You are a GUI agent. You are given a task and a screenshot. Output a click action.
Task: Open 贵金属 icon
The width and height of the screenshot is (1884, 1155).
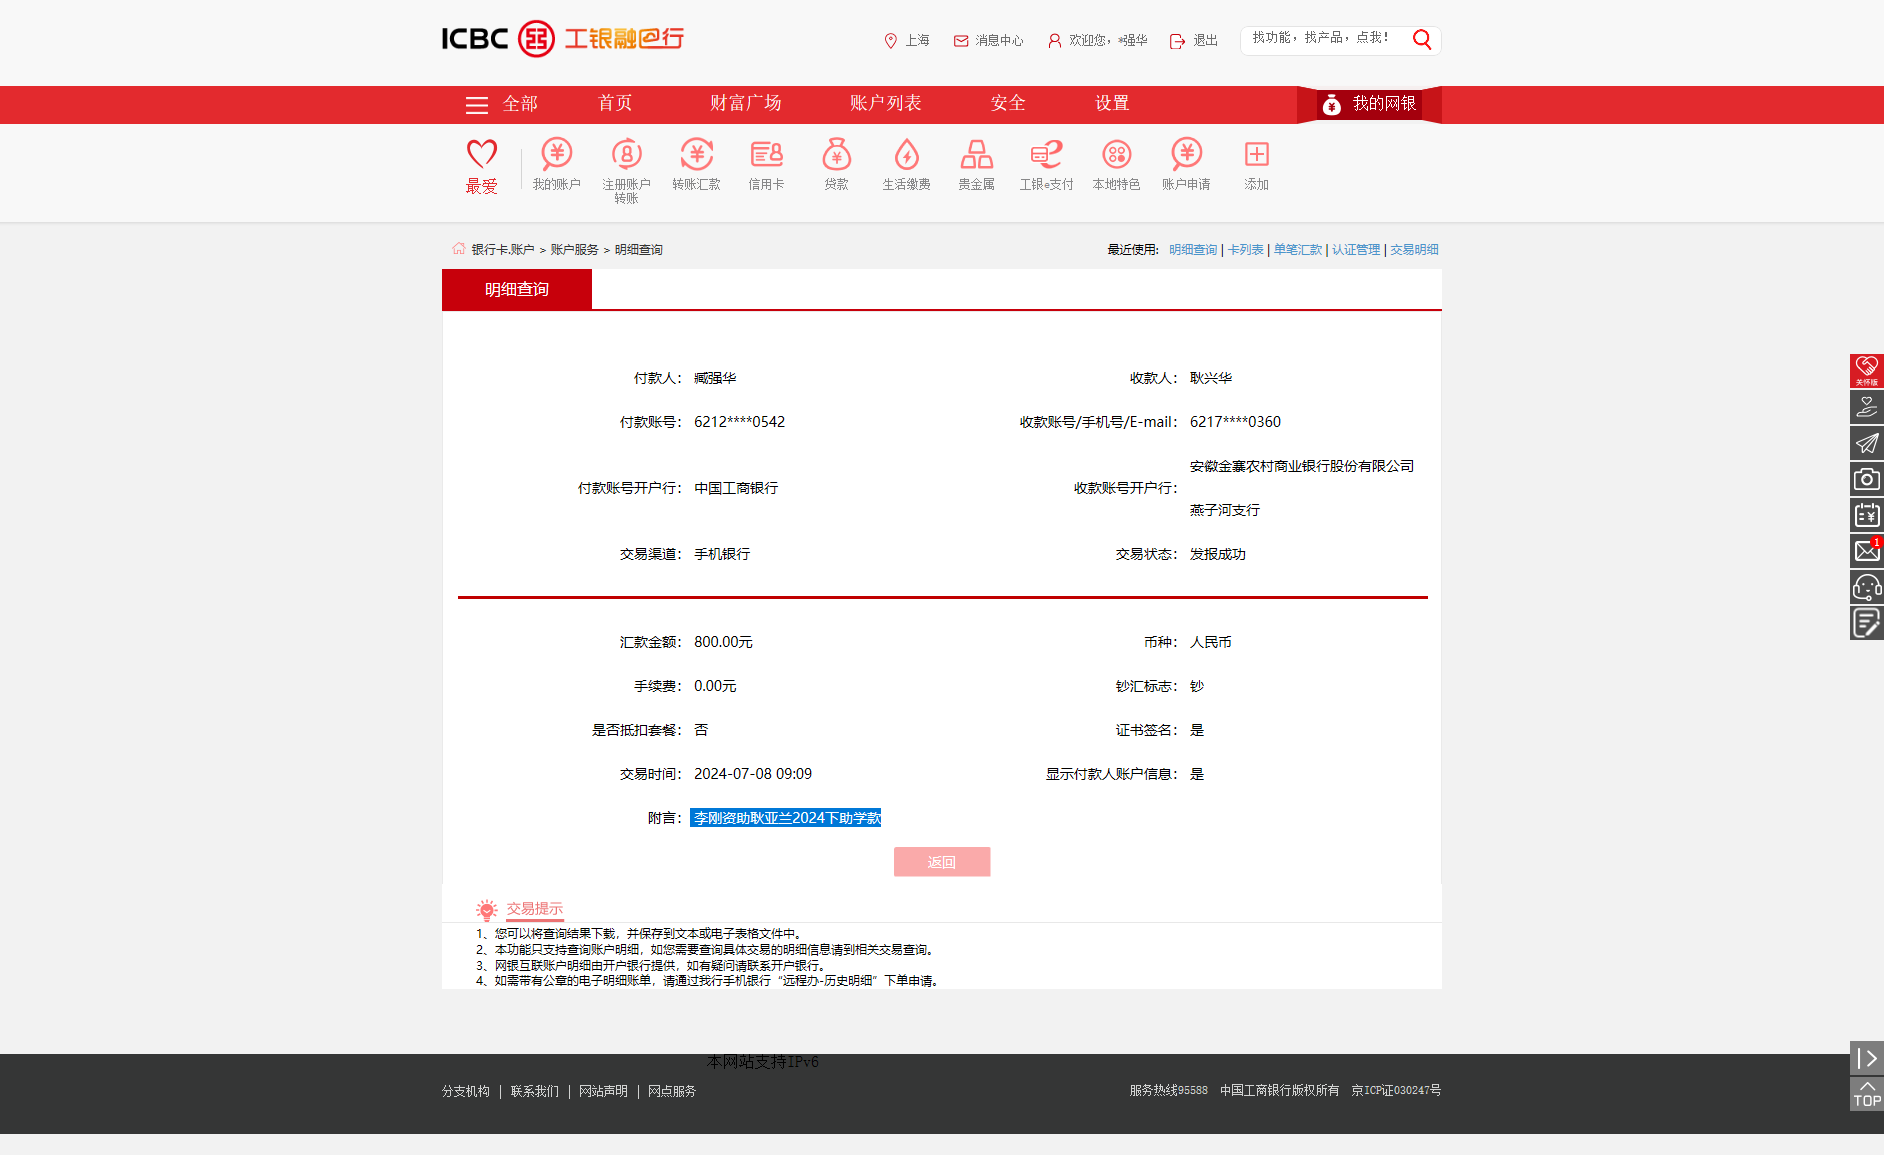pos(976,164)
